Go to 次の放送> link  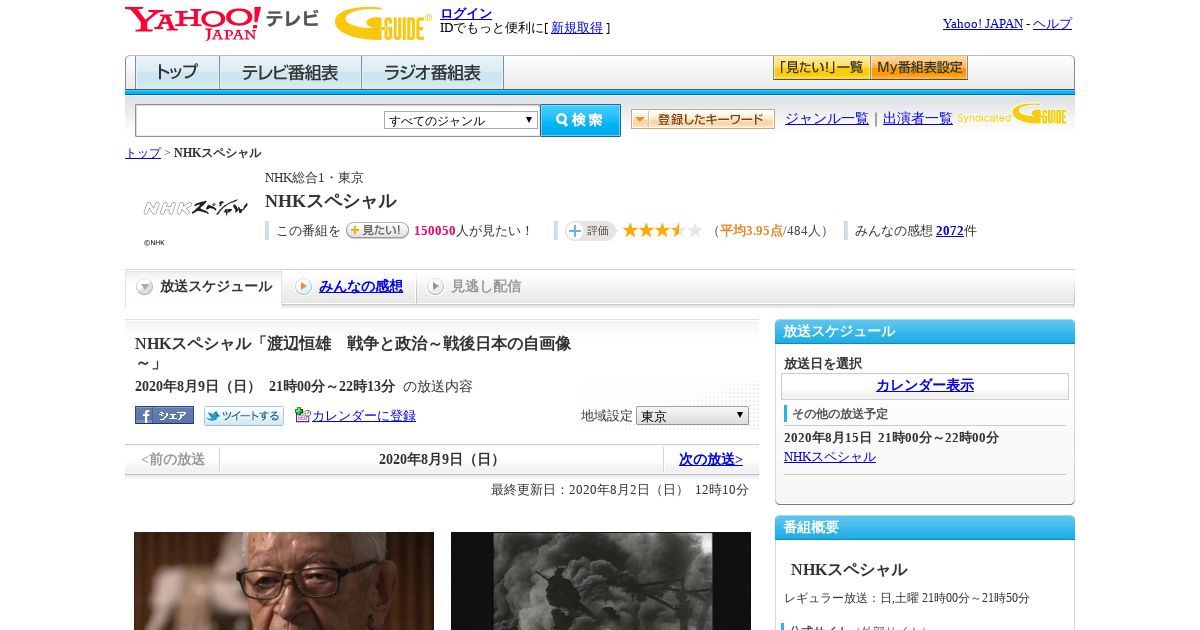pyautogui.click(x=711, y=460)
